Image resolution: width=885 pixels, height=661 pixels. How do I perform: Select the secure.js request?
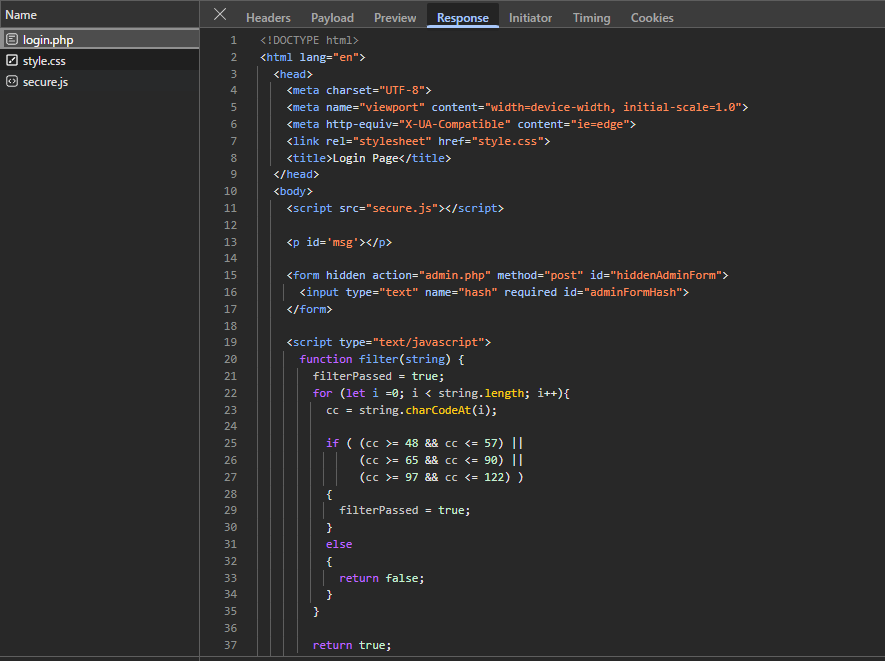click(x=99, y=82)
